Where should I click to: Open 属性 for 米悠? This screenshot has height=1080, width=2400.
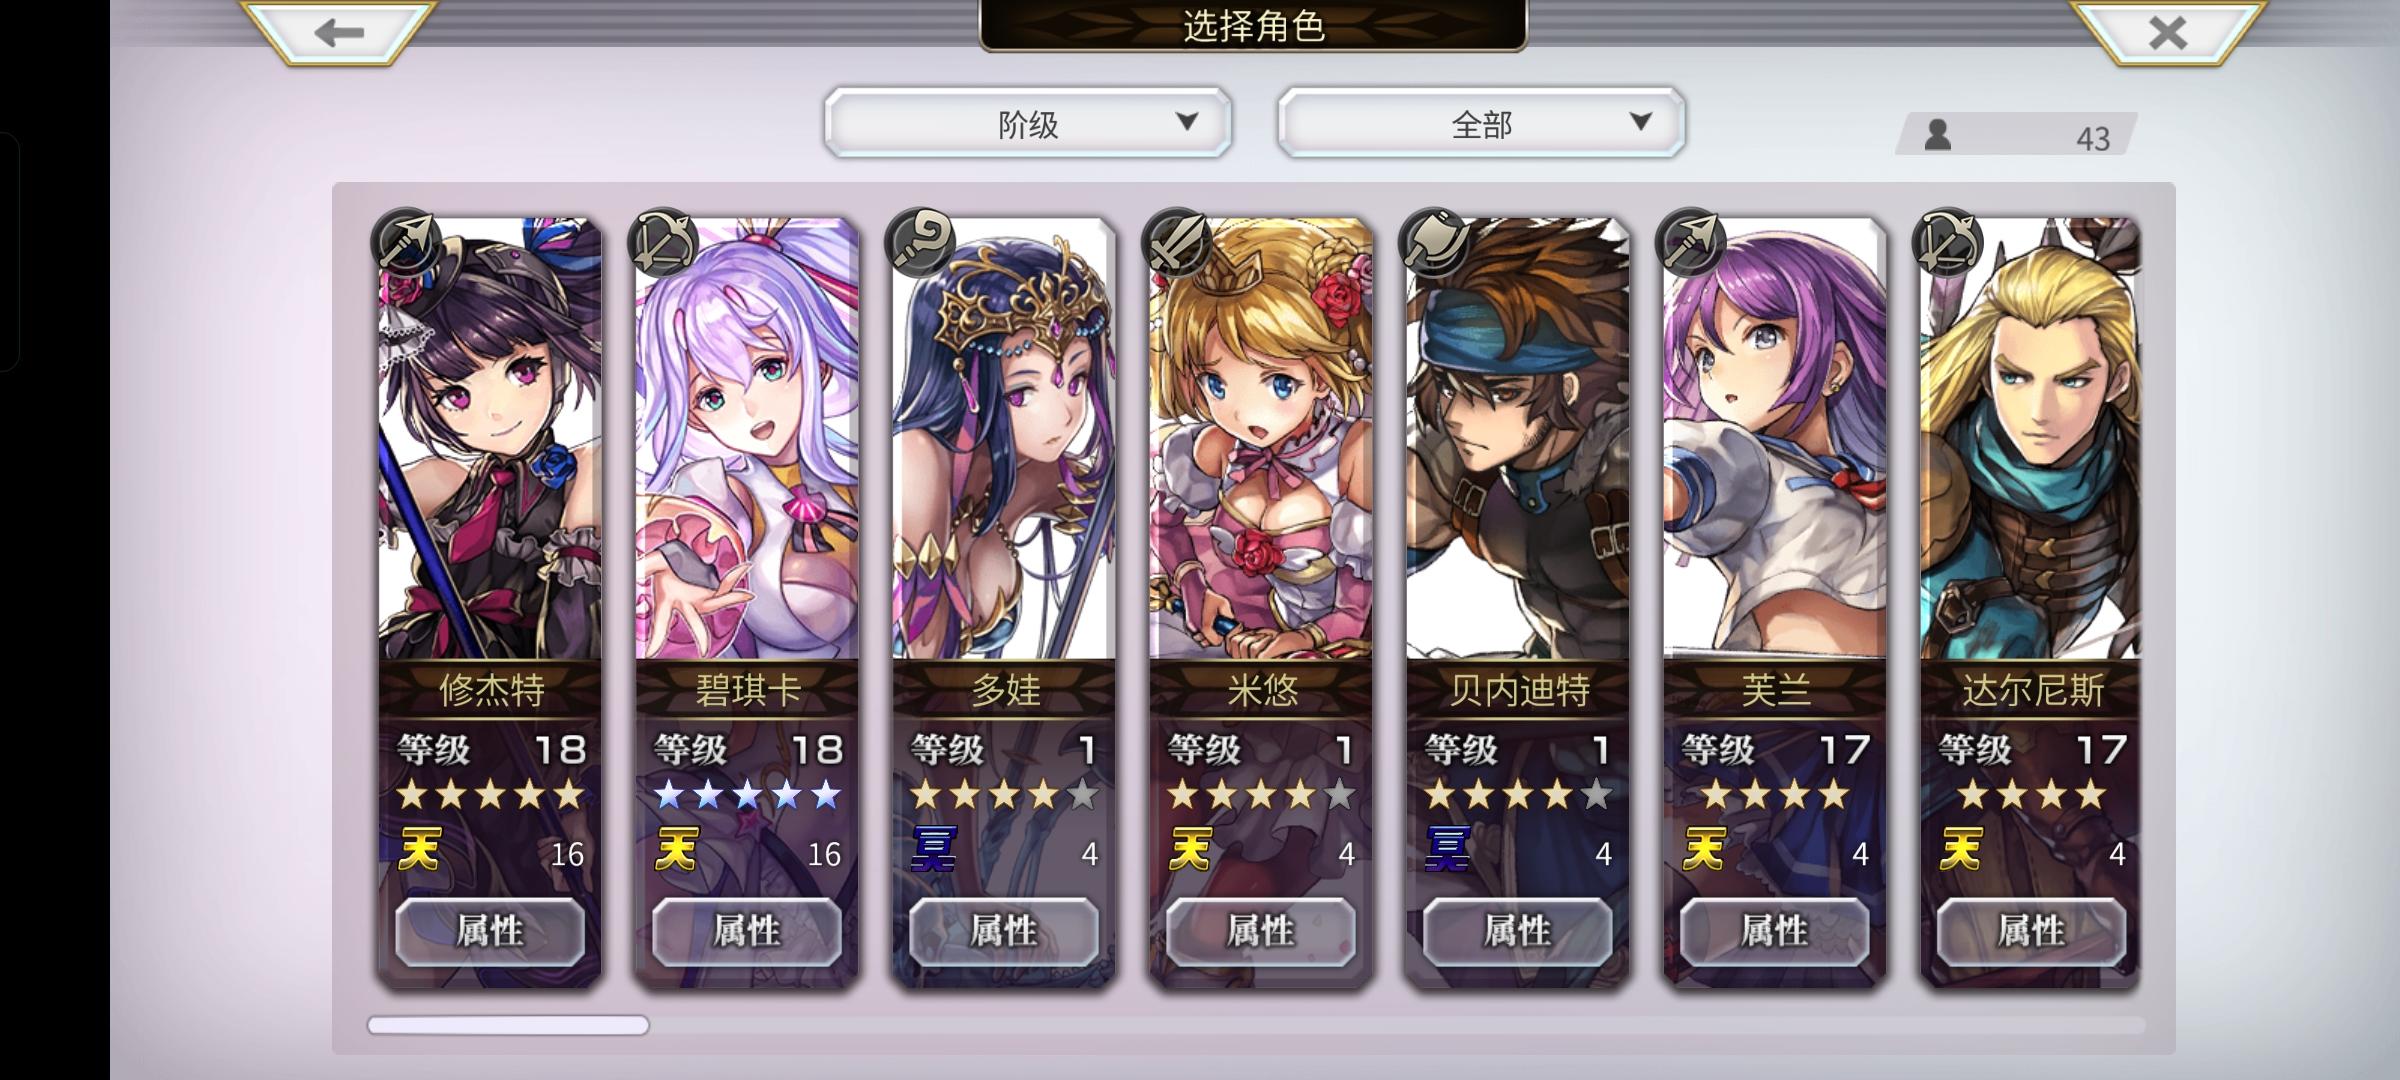tap(1261, 931)
